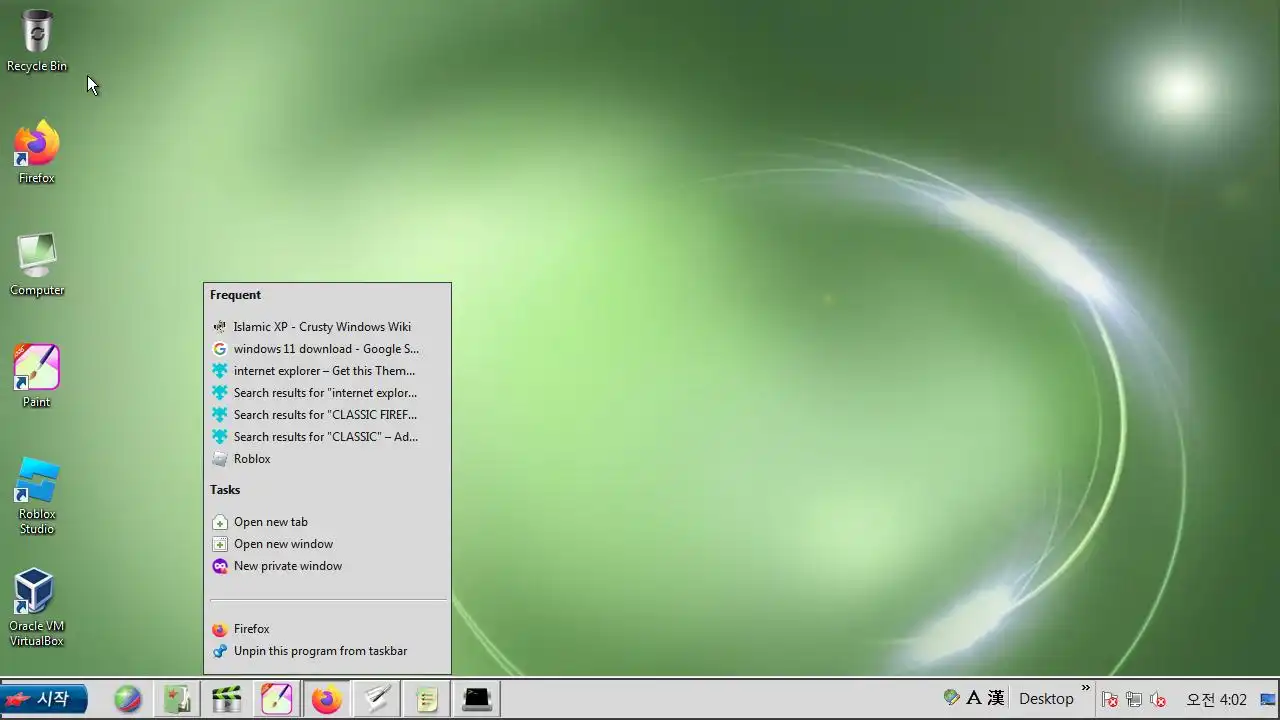Viewport: 1280px width, 720px height.
Task: Choose 'Open new window' task
Action: [327, 544]
